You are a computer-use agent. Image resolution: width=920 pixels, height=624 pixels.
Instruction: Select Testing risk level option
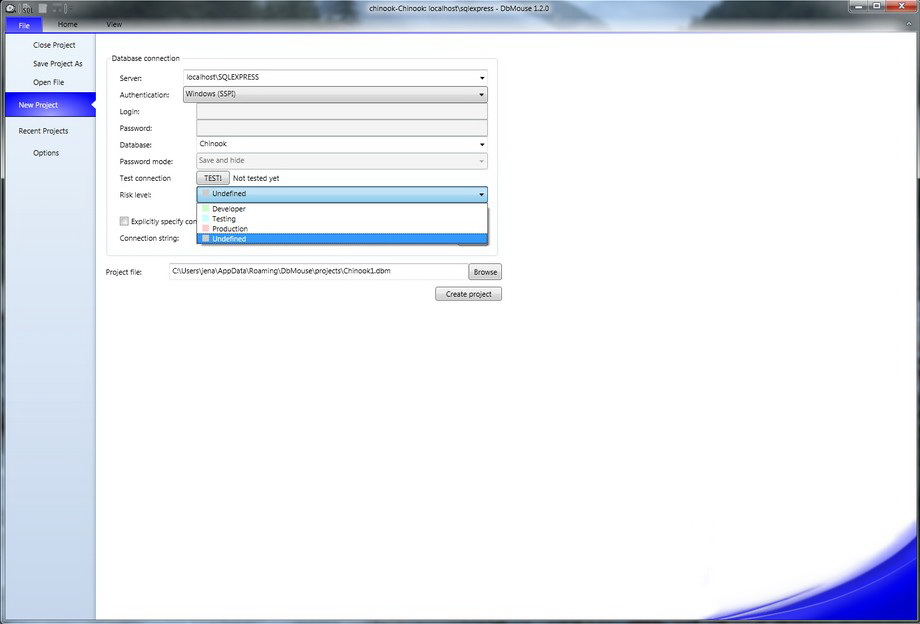click(341, 219)
